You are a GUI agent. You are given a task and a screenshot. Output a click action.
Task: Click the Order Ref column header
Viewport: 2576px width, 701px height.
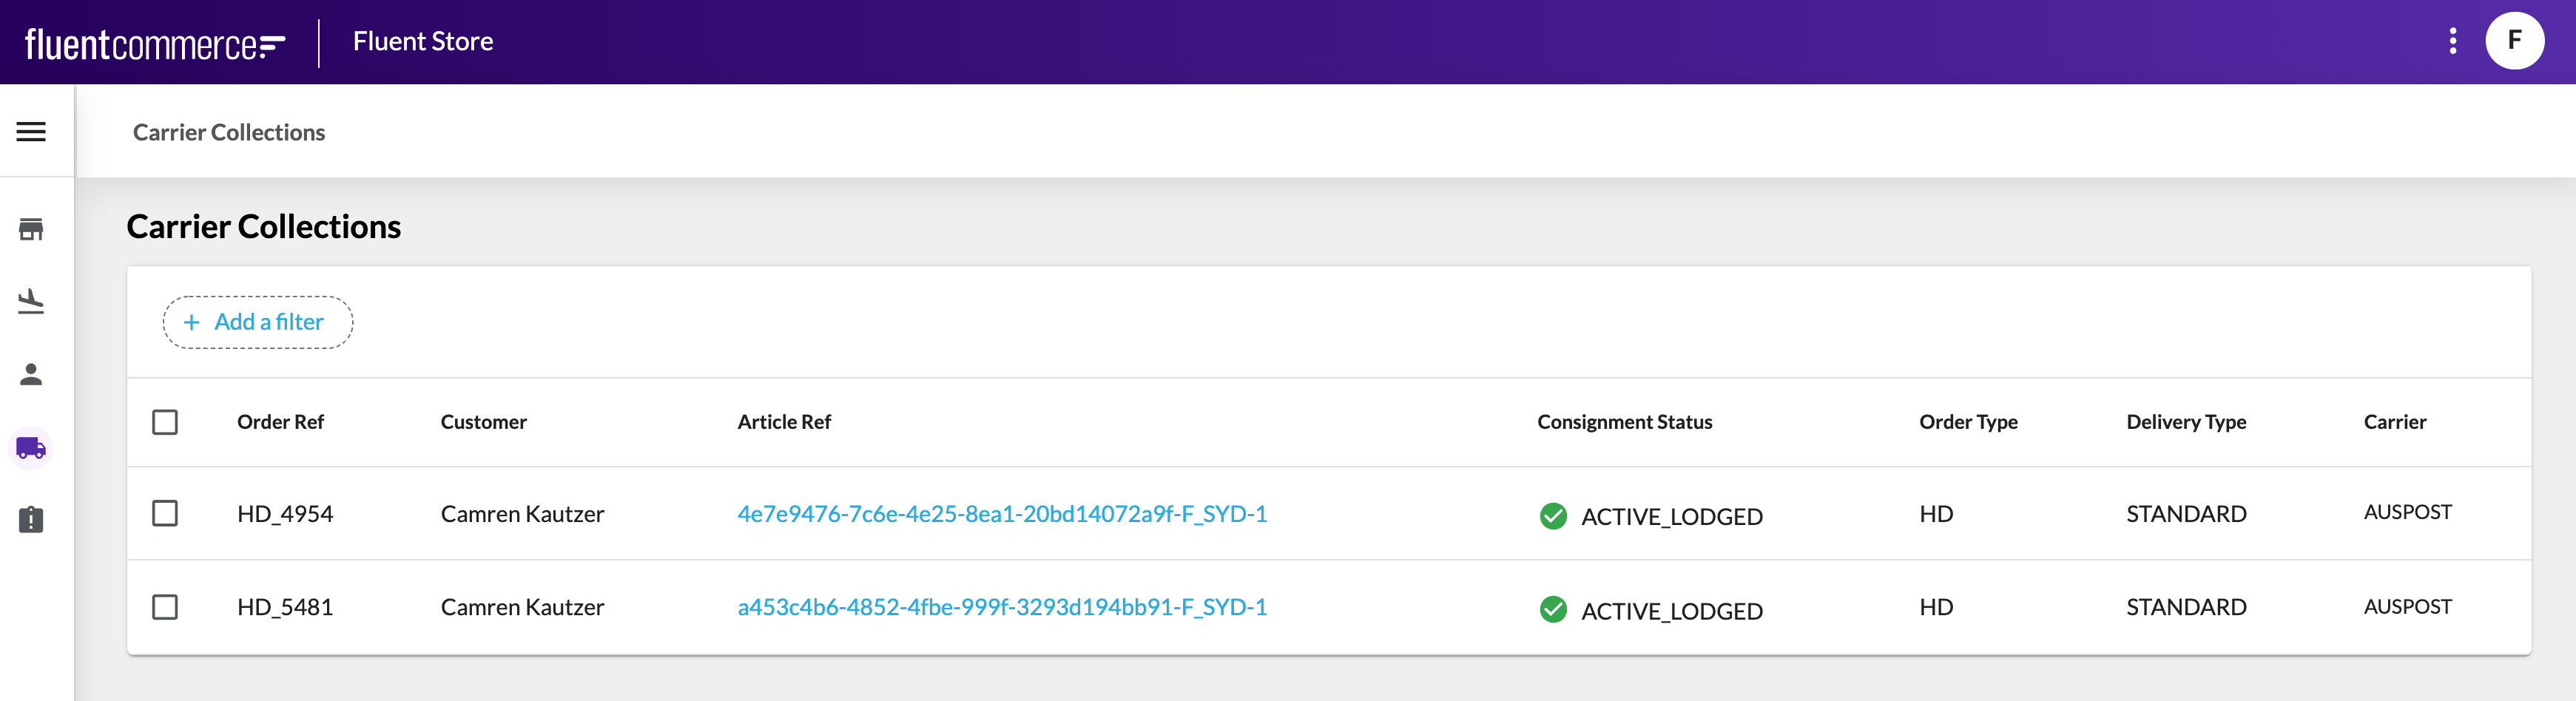pos(280,422)
